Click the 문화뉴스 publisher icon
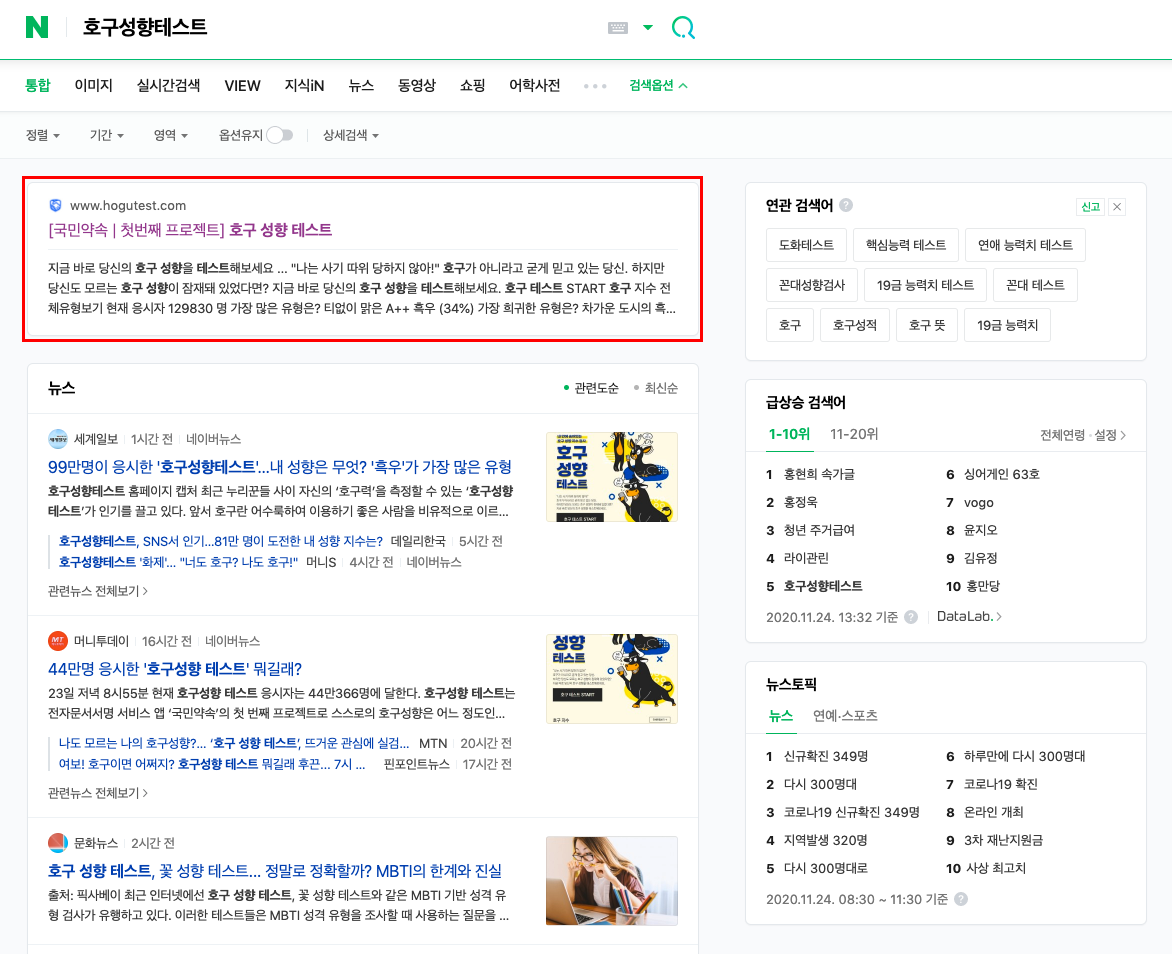The width and height of the screenshot is (1172, 954). coord(58,843)
